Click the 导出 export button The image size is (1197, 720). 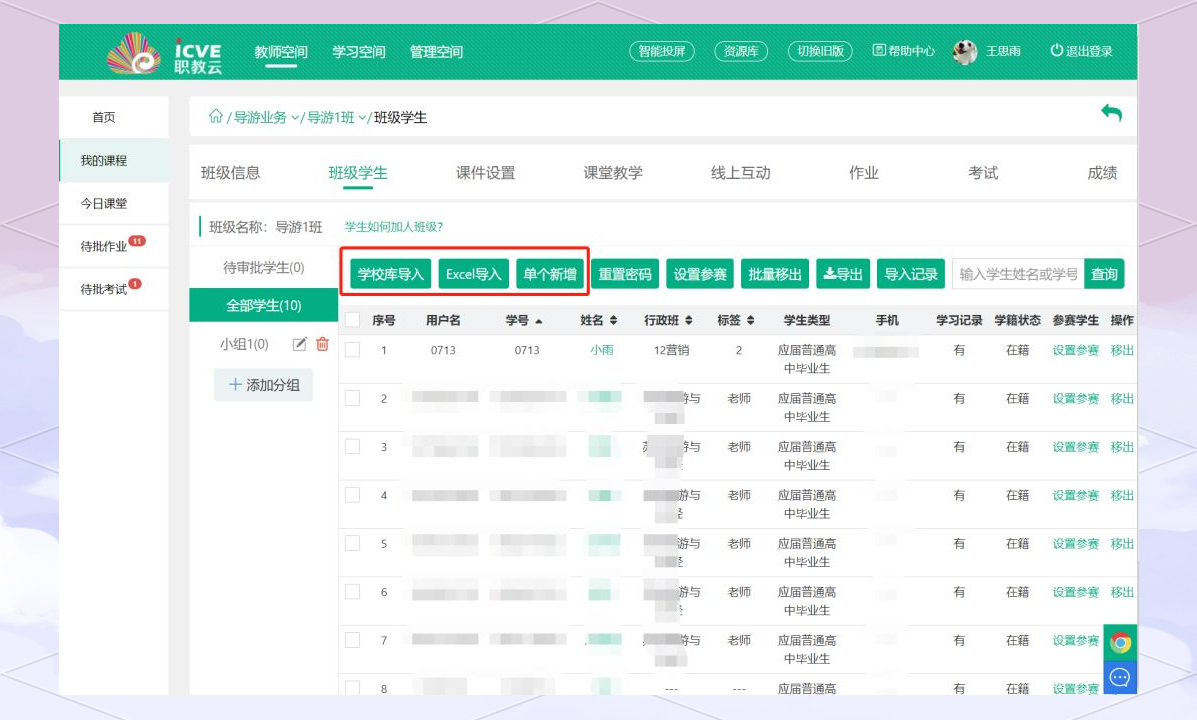843,274
